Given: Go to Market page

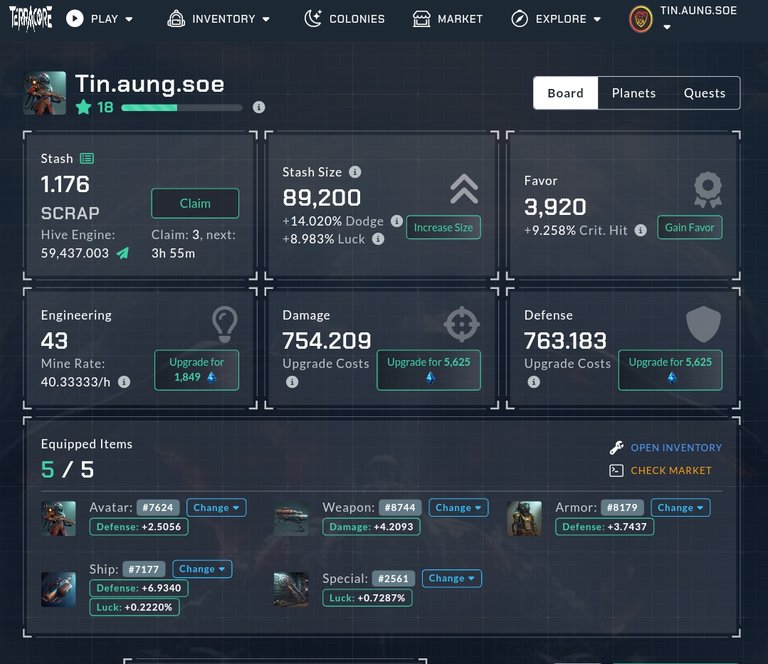Looking at the screenshot, I should click(447, 19).
